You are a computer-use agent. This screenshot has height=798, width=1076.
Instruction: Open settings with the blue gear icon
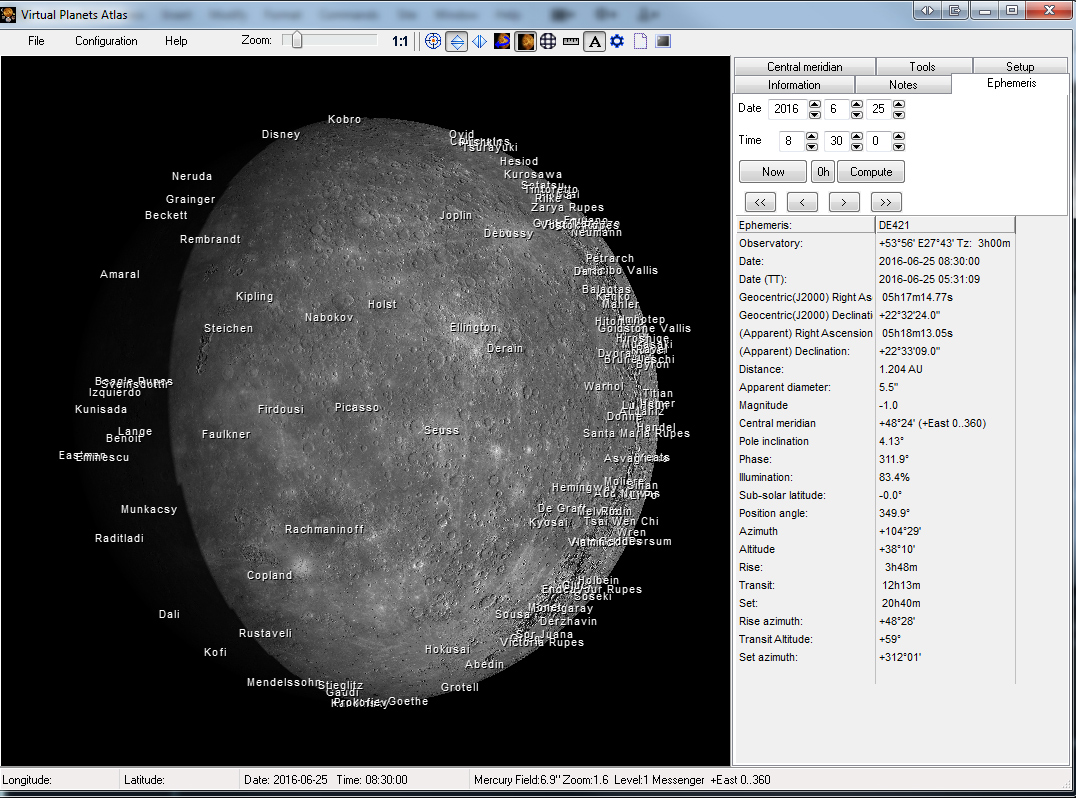(x=617, y=41)
